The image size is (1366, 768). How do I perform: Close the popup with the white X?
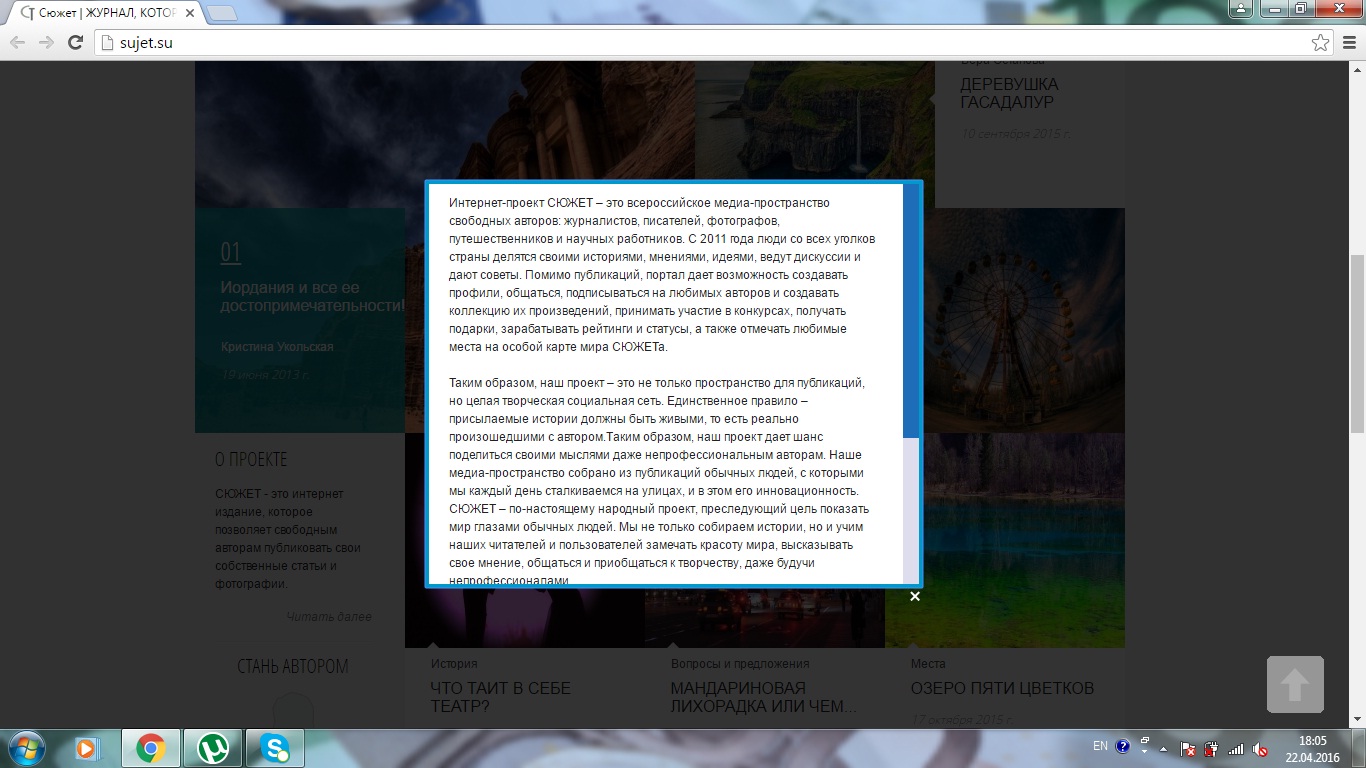[914, 596]
